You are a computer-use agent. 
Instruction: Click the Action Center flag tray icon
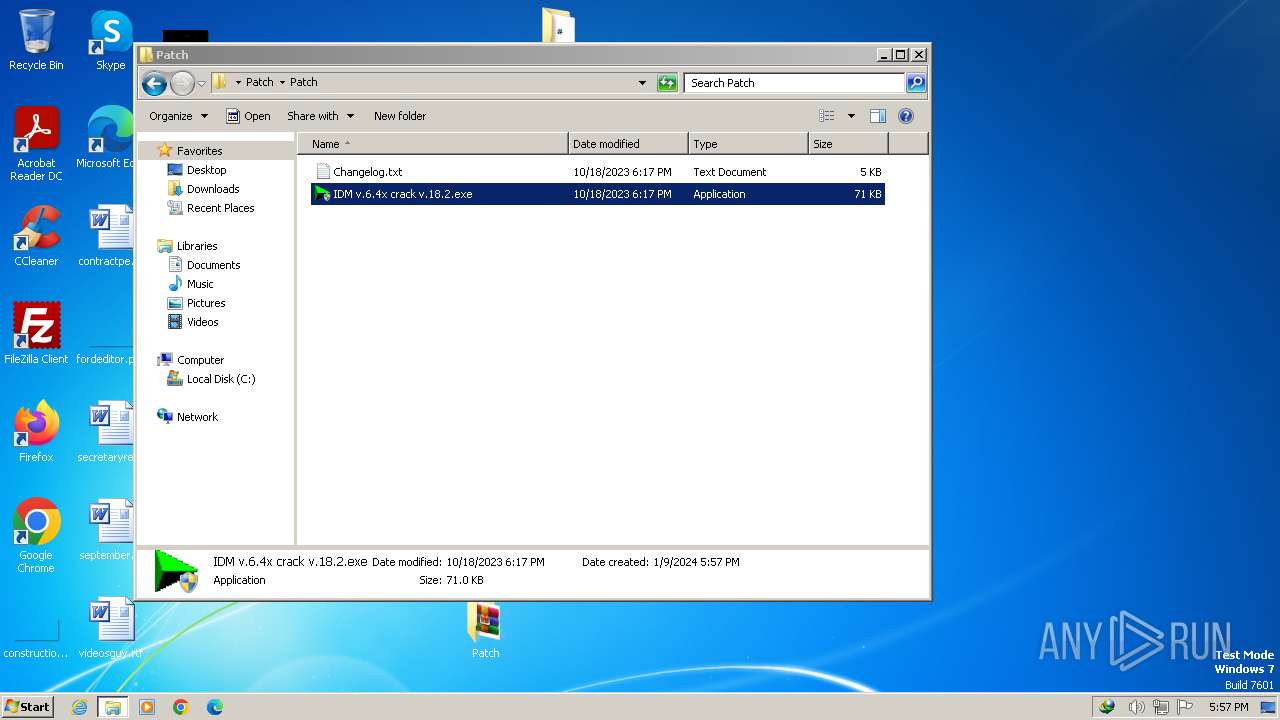tap(1185, 707)
